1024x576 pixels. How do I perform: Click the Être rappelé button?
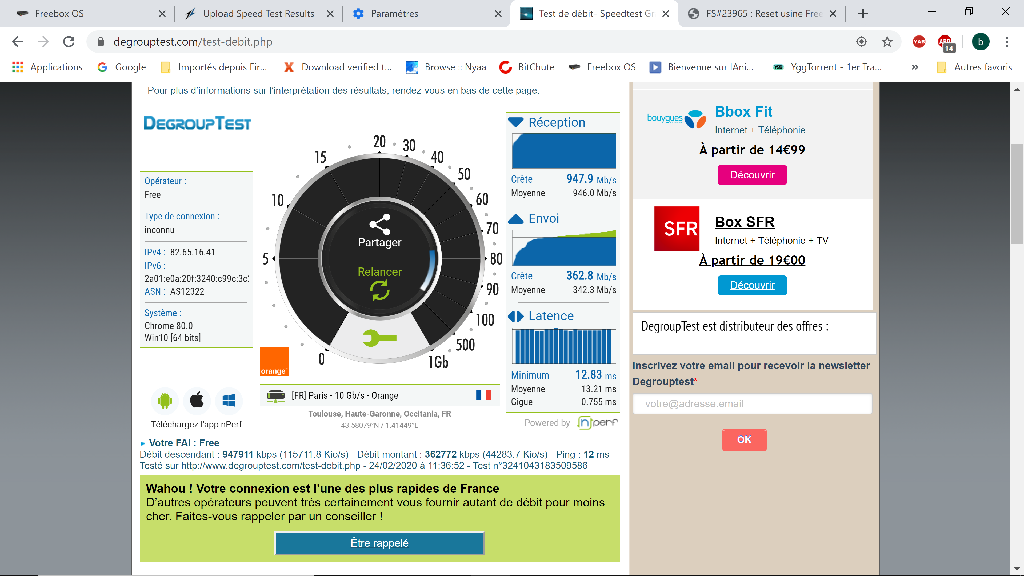379,543
